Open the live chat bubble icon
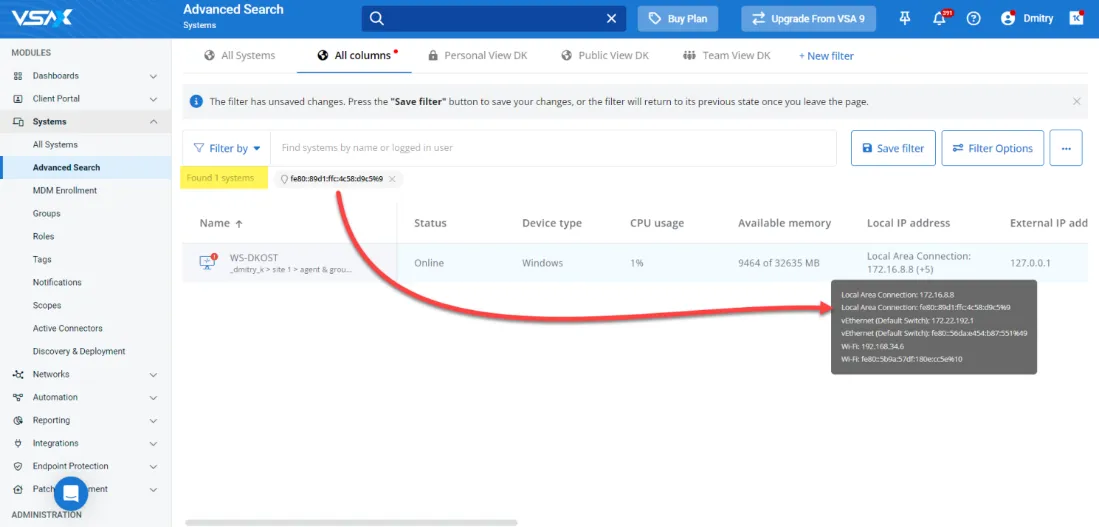The width and height of the screenshot is (1099, 527). [71, 493]
